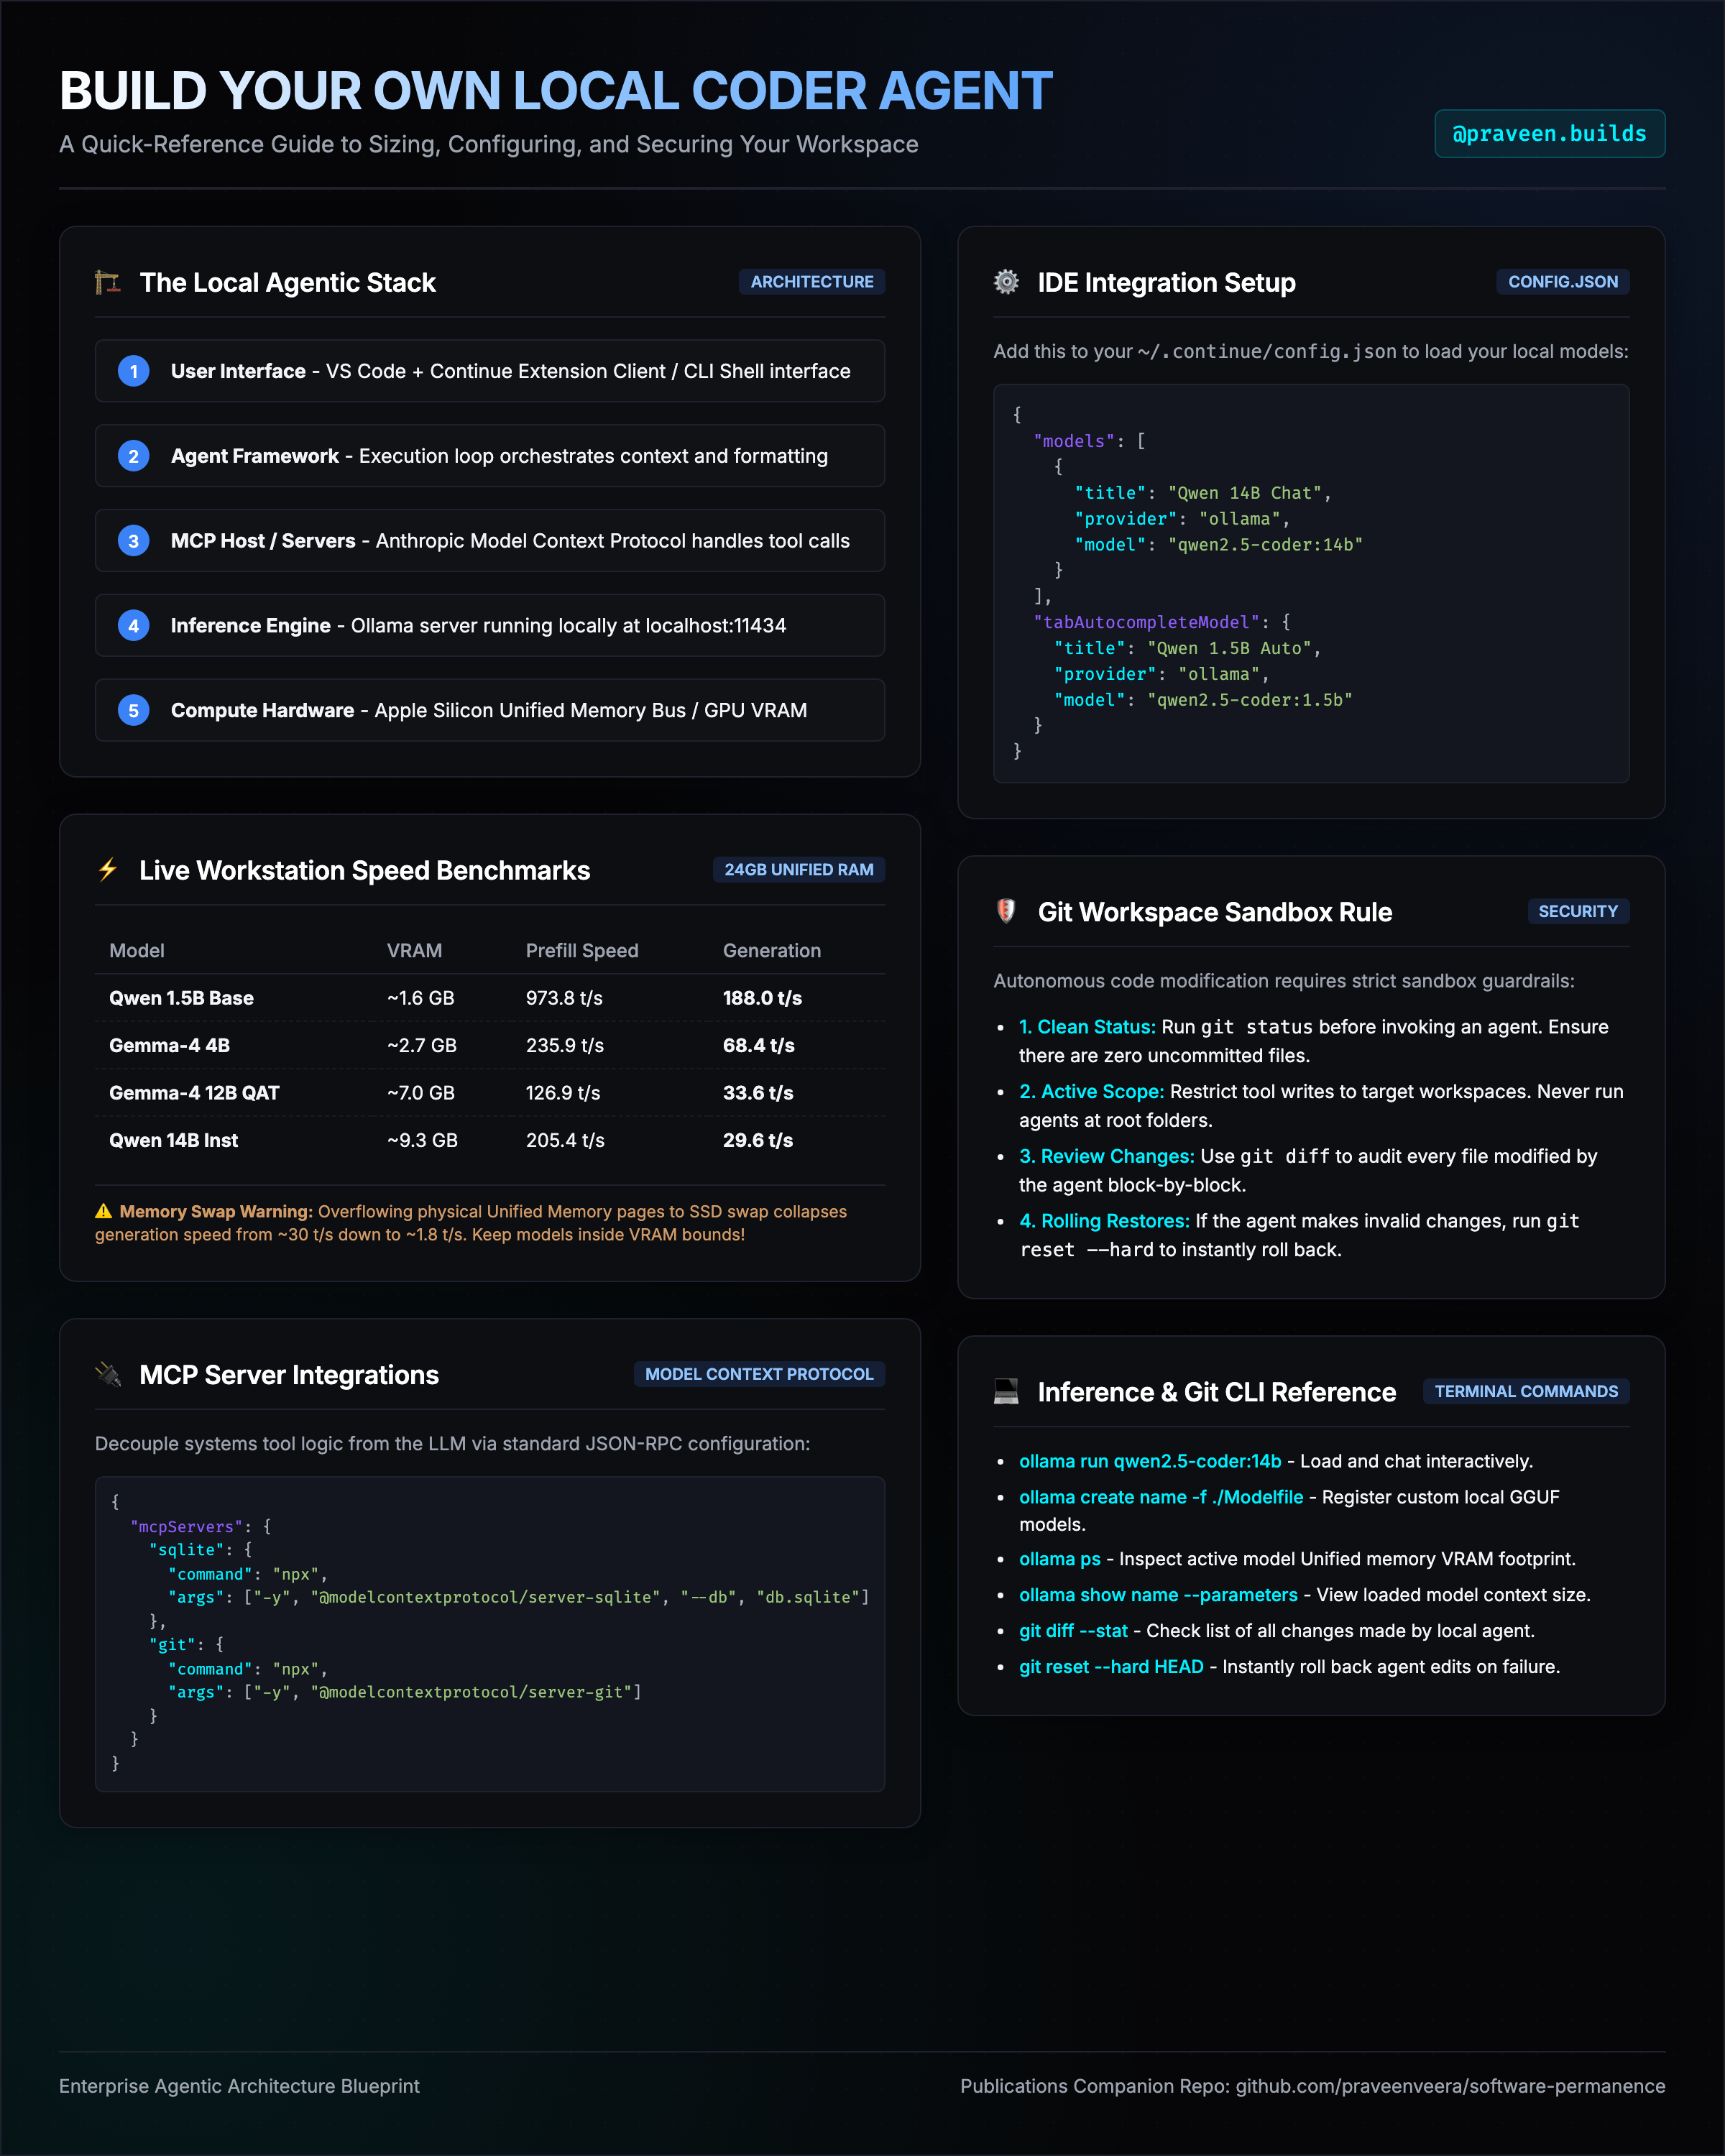Viewport: 1725px width, 2156px height.
Task: Click the SECURITY tag badge
Action: (x=1578, y=911)
